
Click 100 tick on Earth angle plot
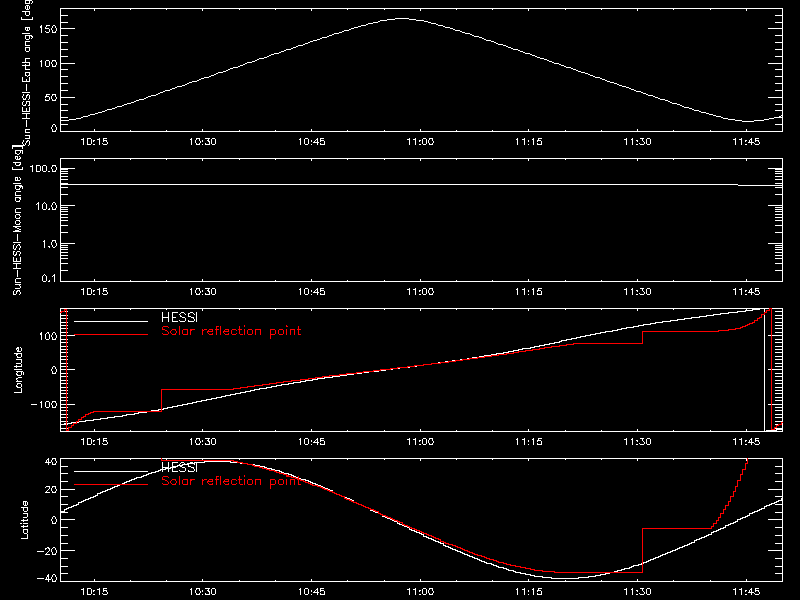coord(48,64)
